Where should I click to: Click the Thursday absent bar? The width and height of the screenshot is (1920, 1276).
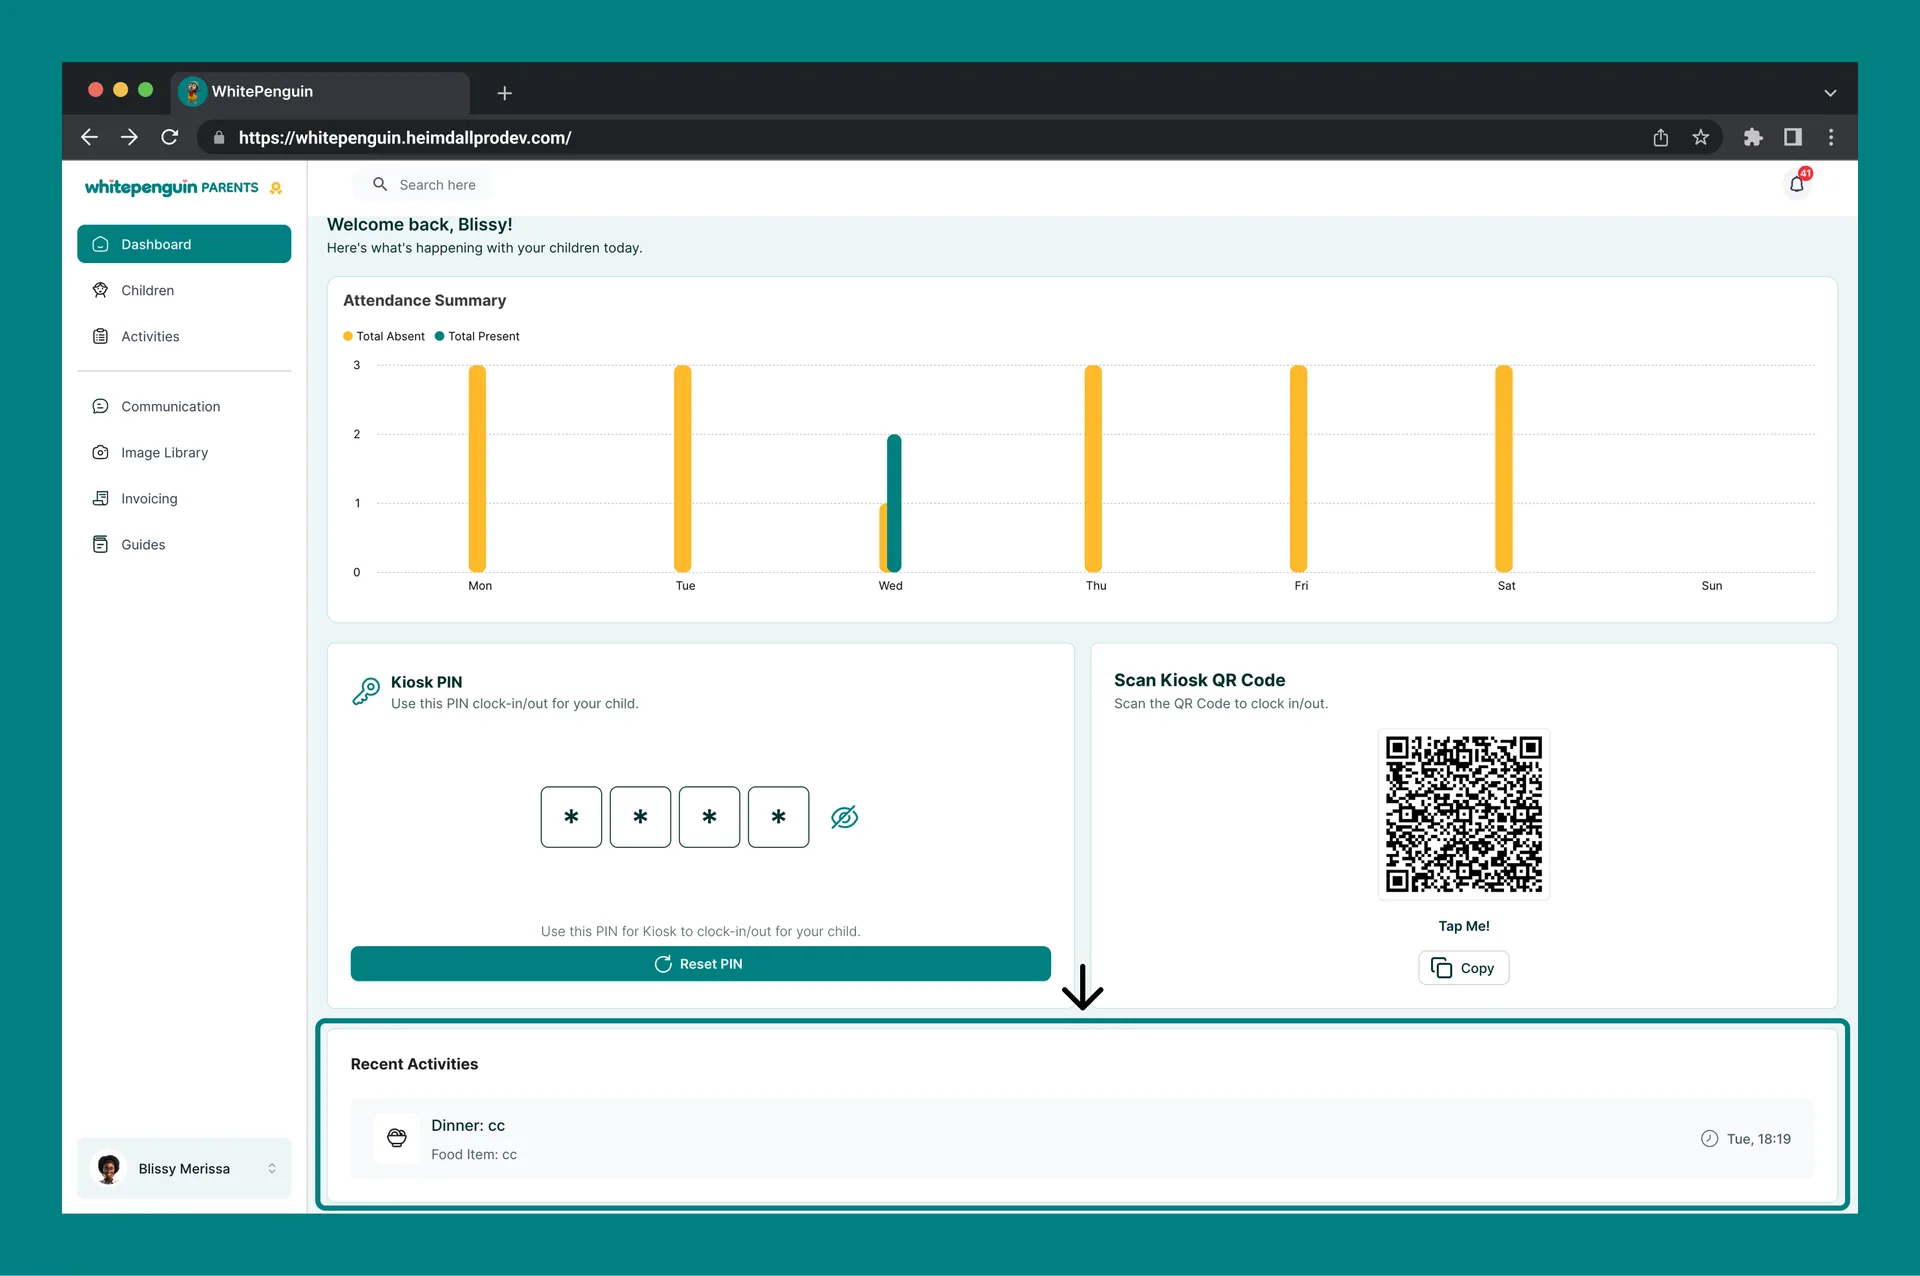[x=1093, y=468]
